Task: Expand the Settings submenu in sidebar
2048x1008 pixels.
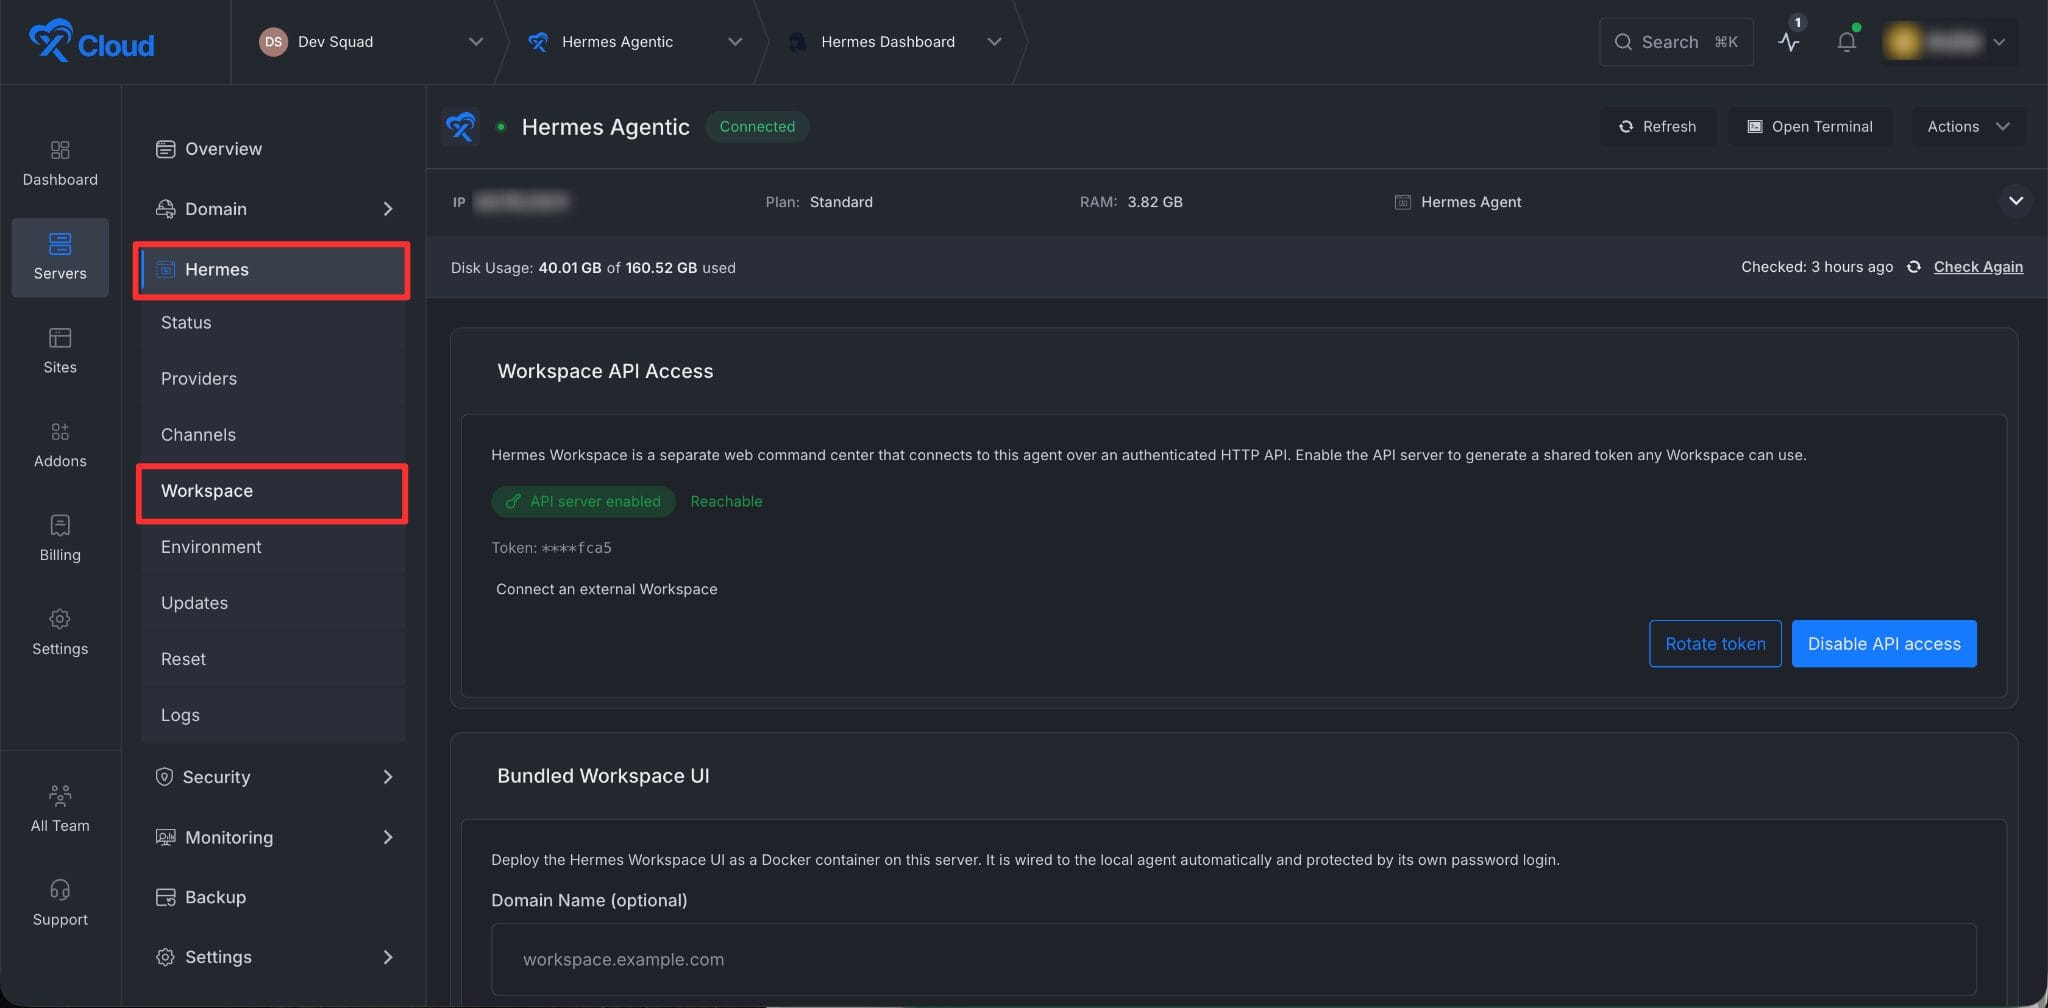Action: coord(388,957)
